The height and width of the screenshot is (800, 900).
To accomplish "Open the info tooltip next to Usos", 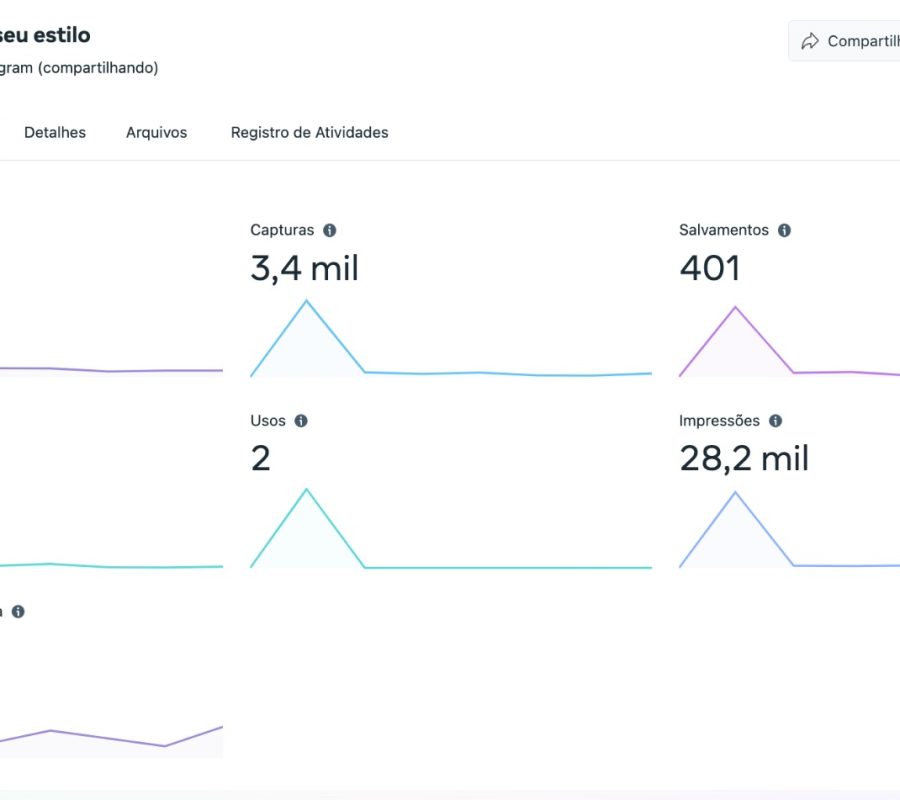I will (301, 421).
